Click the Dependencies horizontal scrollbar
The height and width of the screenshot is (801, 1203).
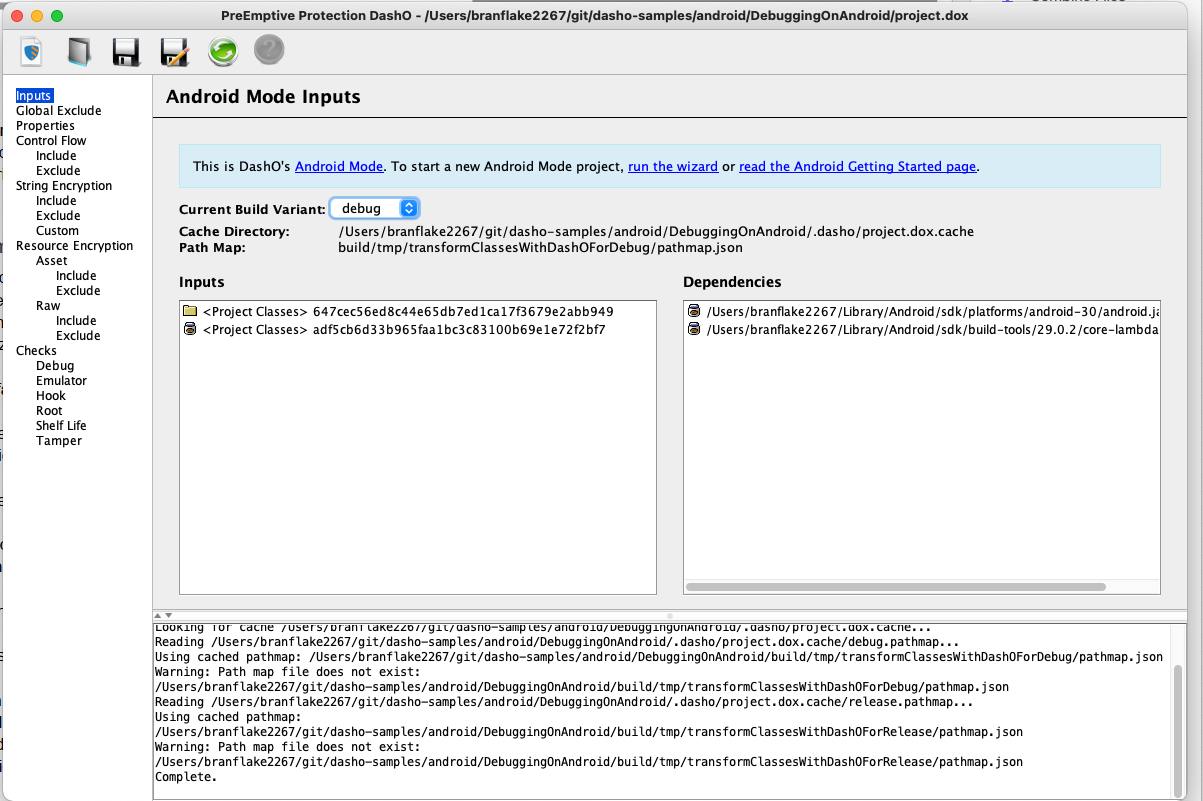click(896, 586)
